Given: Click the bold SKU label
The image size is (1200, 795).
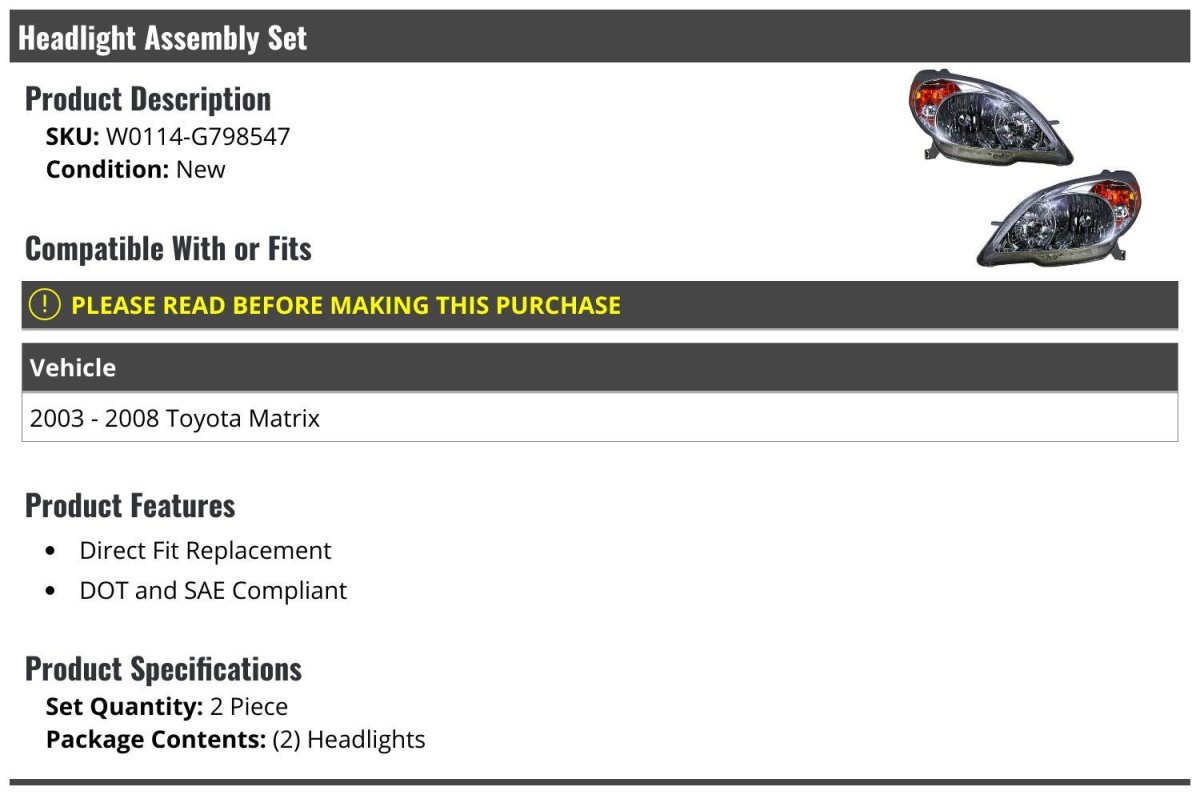Looking at the screenshot, I should tap(72, 136).
